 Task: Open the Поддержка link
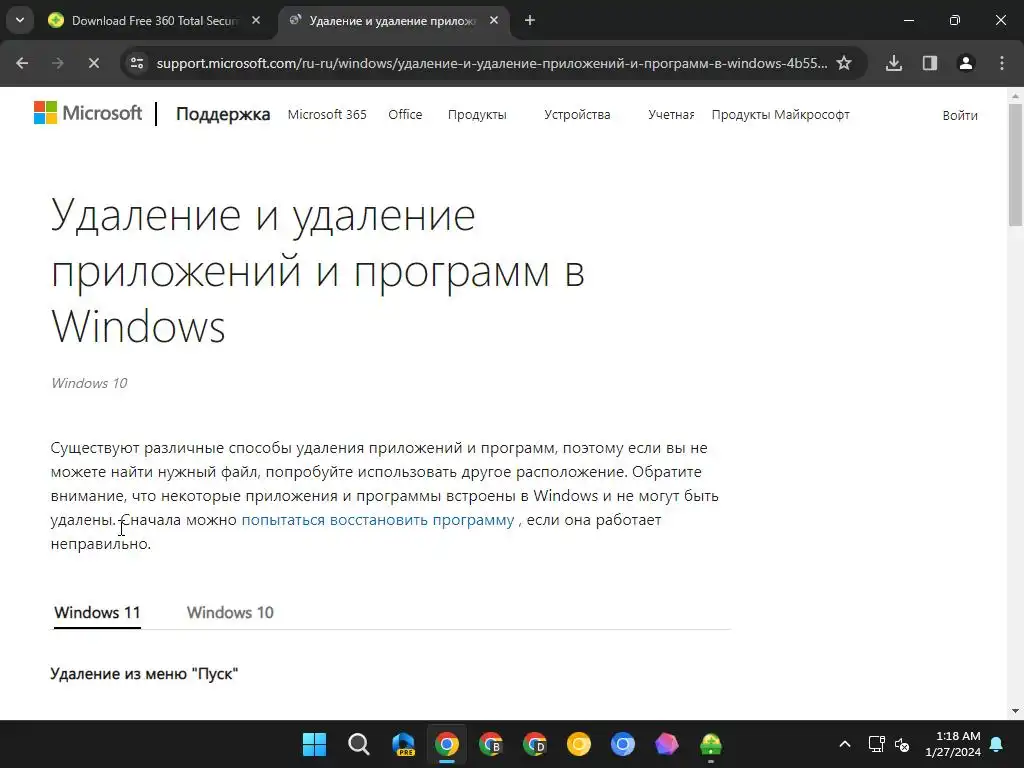pos(223,114)
